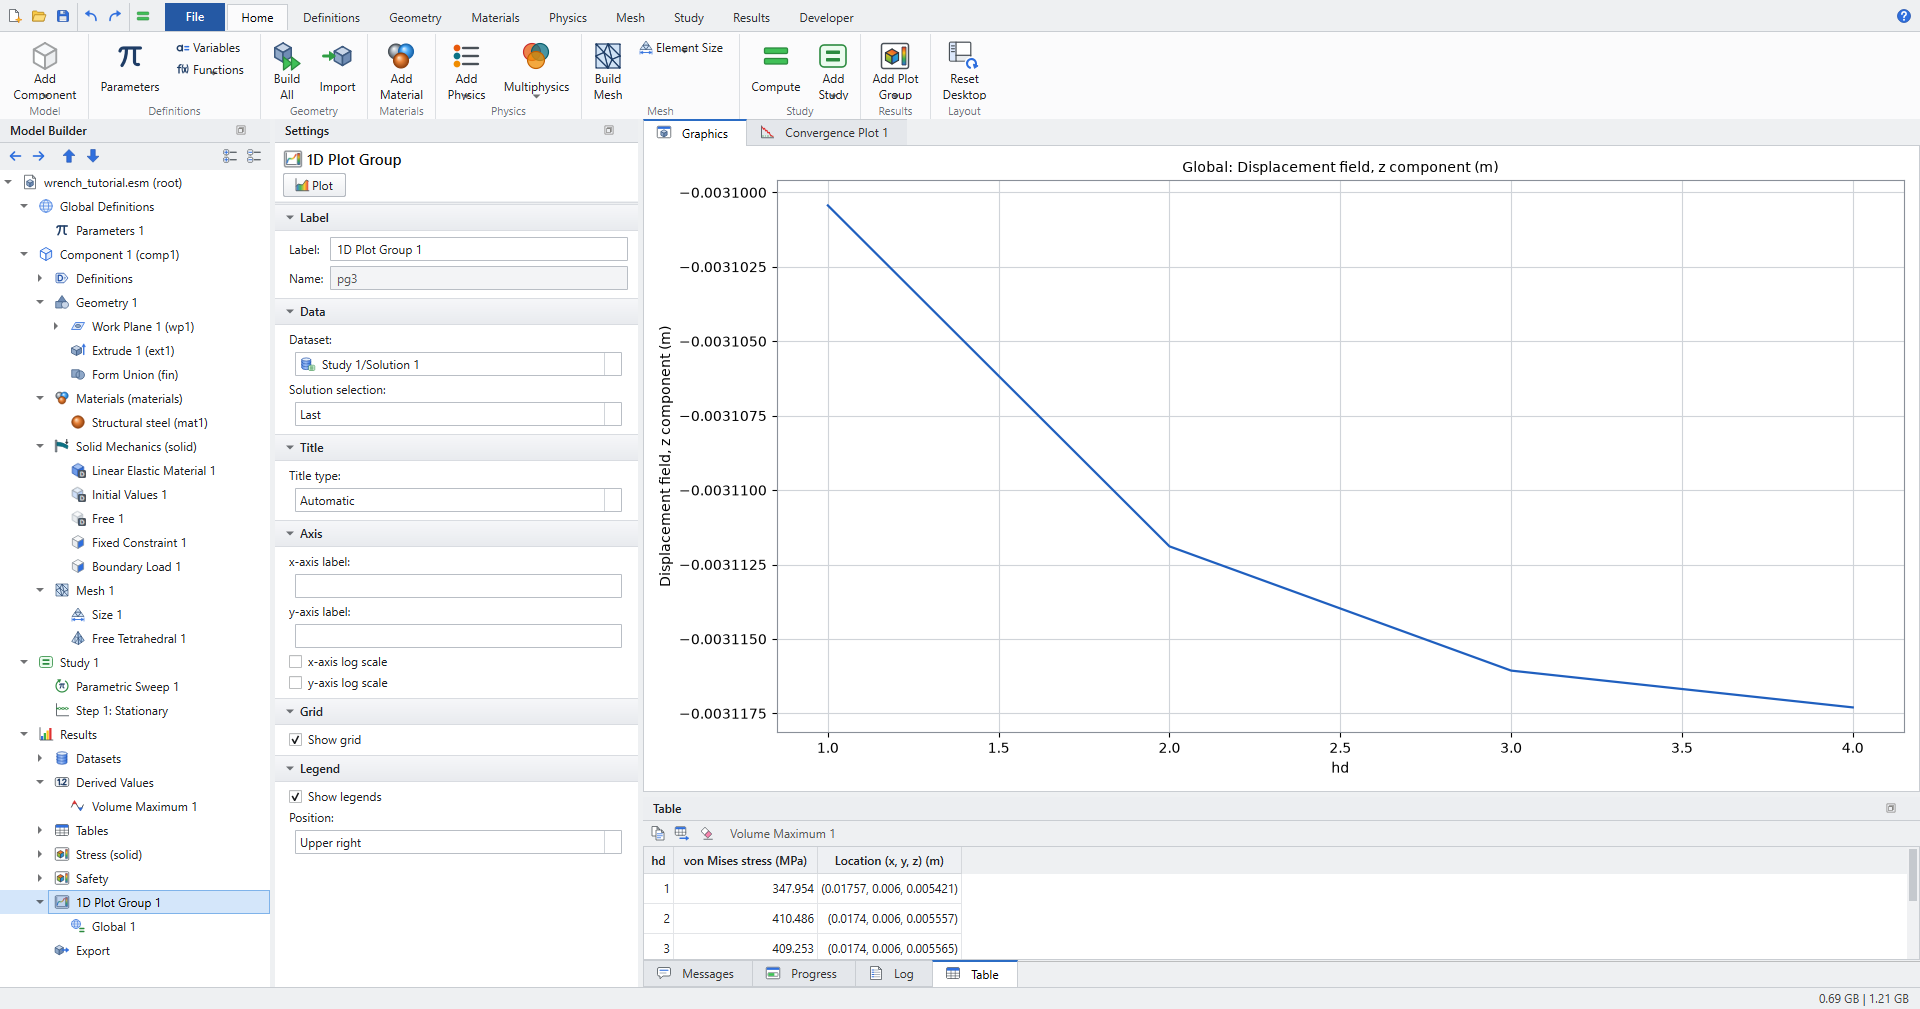Select the Global 1 tree node
The width and height of the screenshot is (1920, 1009).
(x=113, y=927)
